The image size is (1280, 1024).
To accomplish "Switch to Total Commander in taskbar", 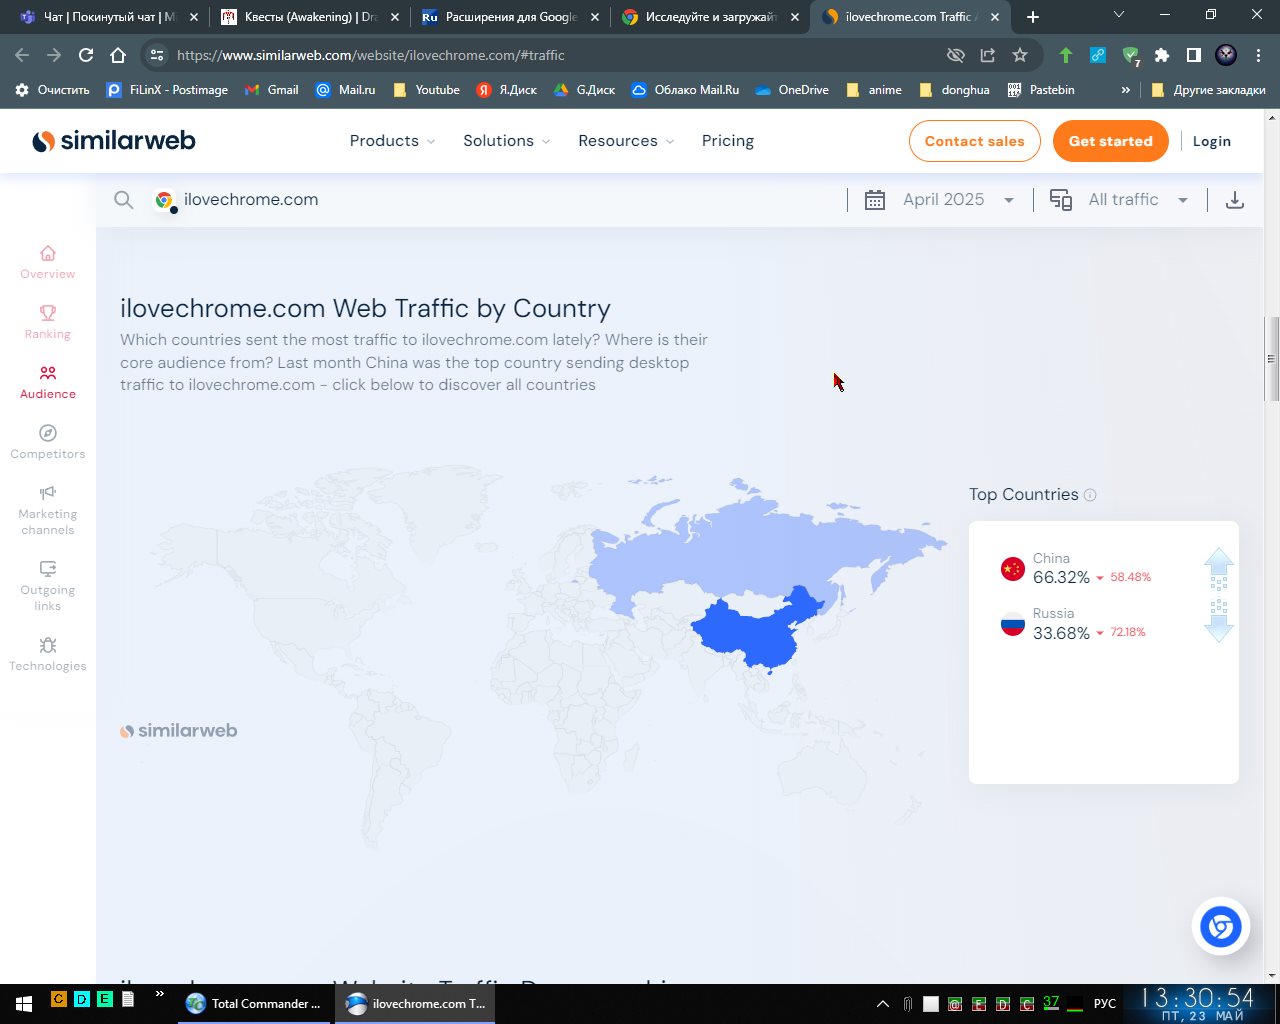I will point(254,1003).
